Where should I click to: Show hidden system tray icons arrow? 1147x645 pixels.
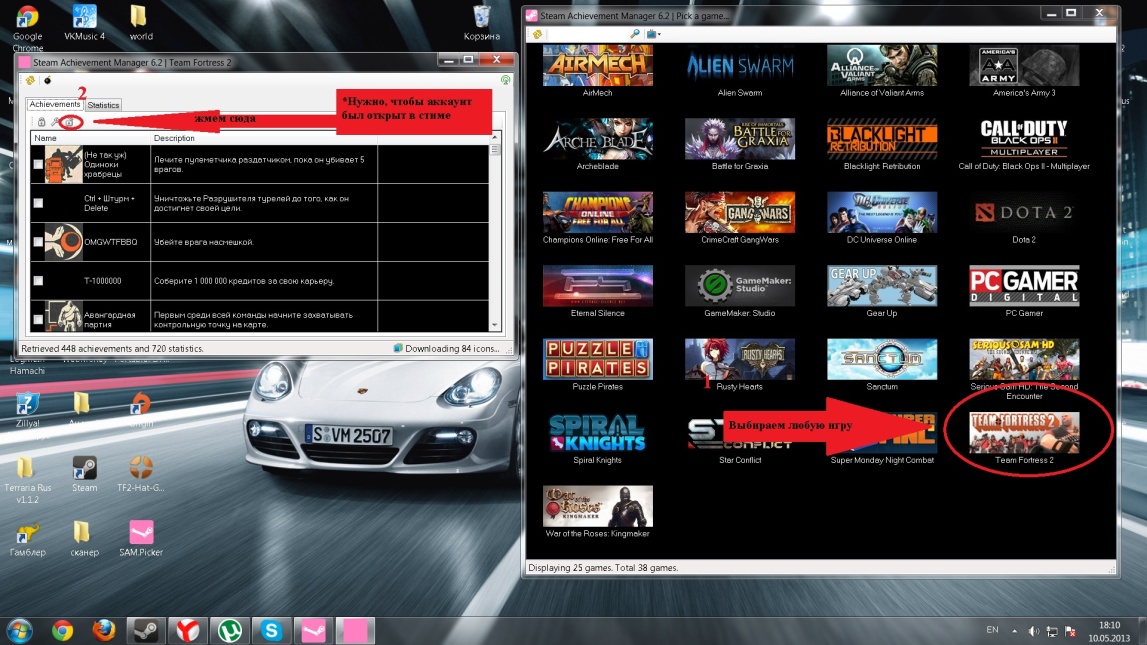[x=1014, y=630]
